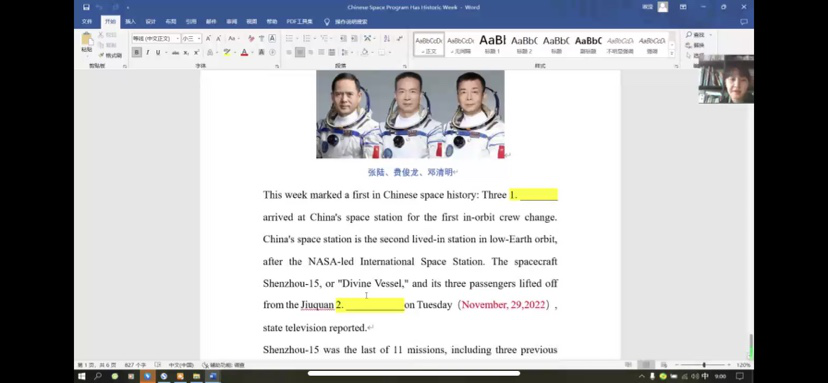
Task: Open the font name dropdown
Action: (156, 39)
